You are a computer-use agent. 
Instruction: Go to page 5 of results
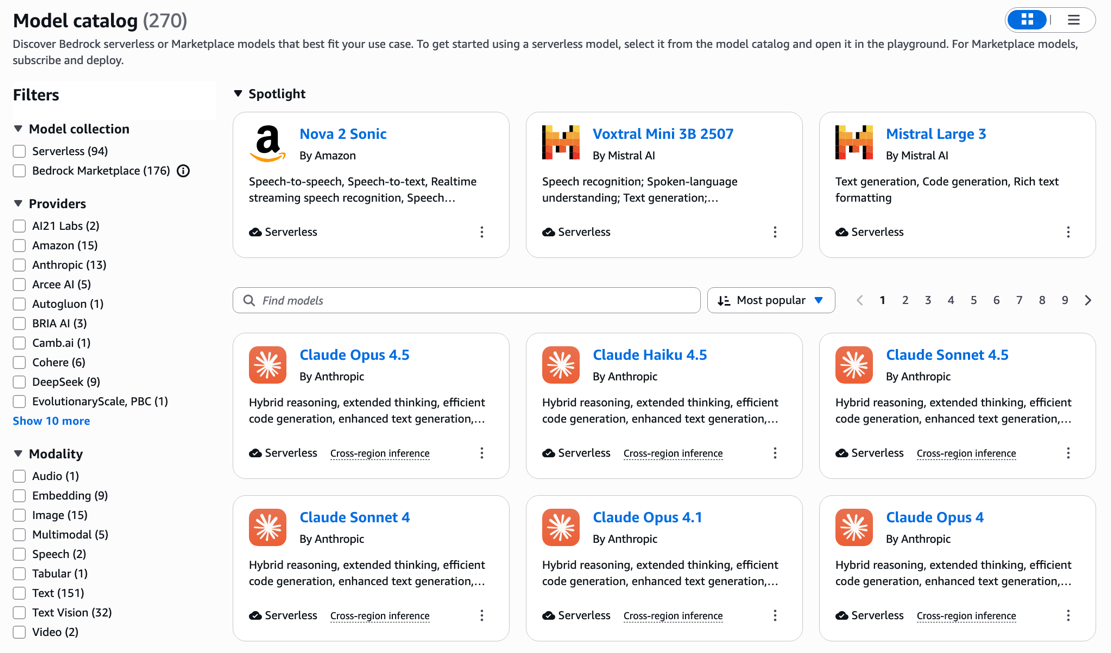(x=974, y=300)
